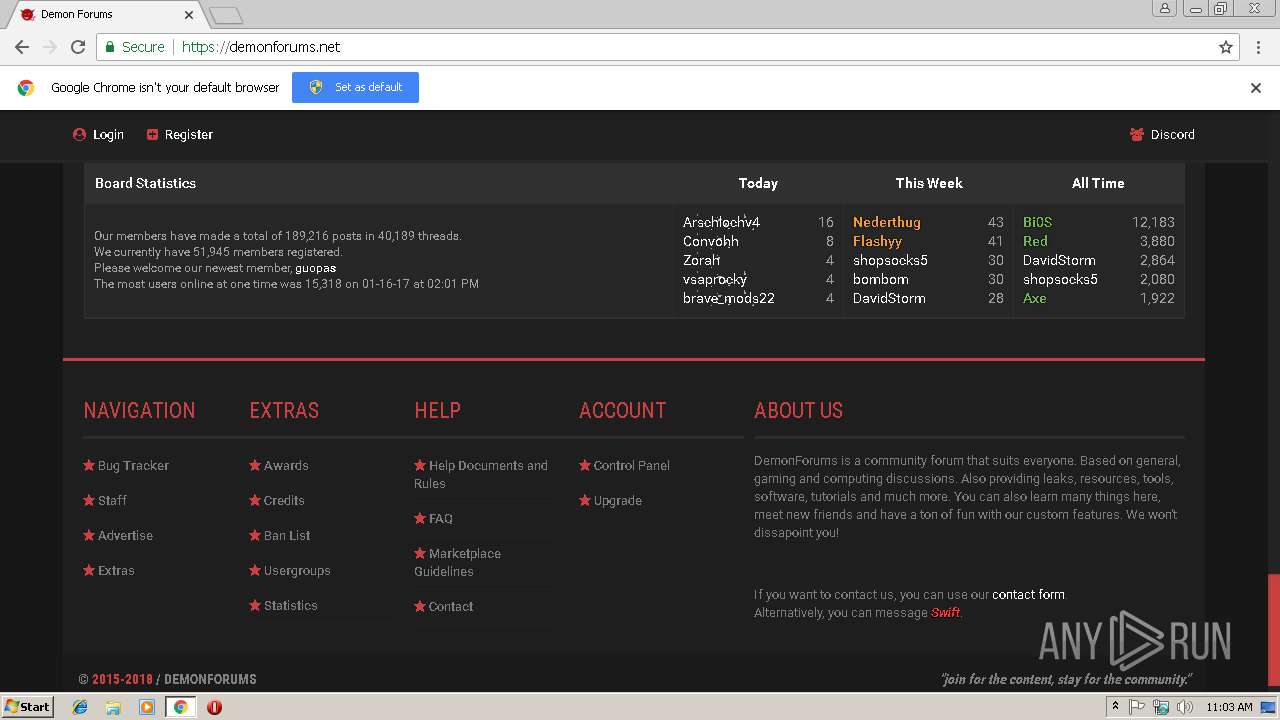Open brave_mods22 profile link
This screenshot has height=720, width=1280.
pyautogui.click(x=729, y=298)
